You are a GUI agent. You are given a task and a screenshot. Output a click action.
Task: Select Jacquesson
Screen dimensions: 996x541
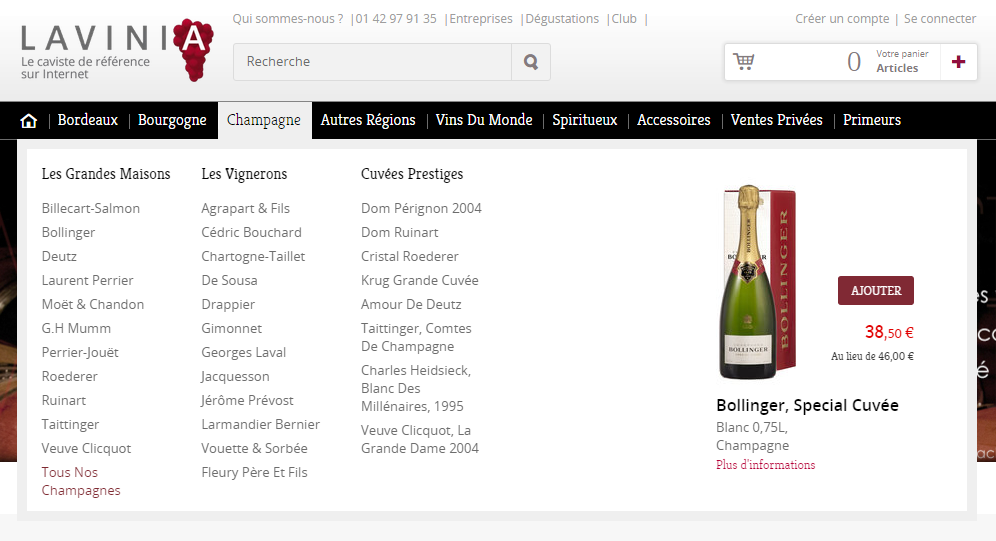[235, 377]
